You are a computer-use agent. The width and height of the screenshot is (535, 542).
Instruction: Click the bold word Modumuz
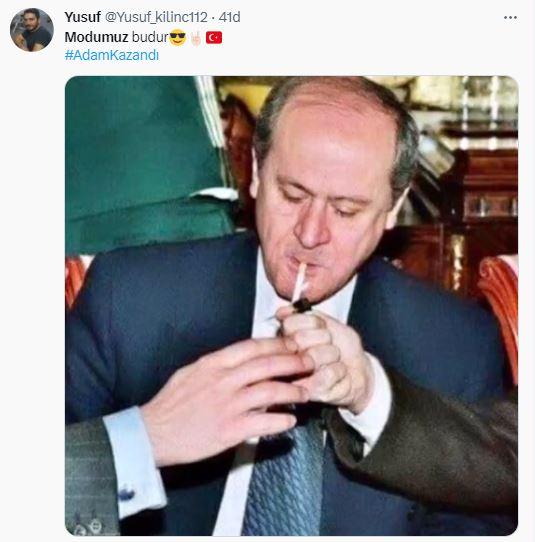[96, 37]
